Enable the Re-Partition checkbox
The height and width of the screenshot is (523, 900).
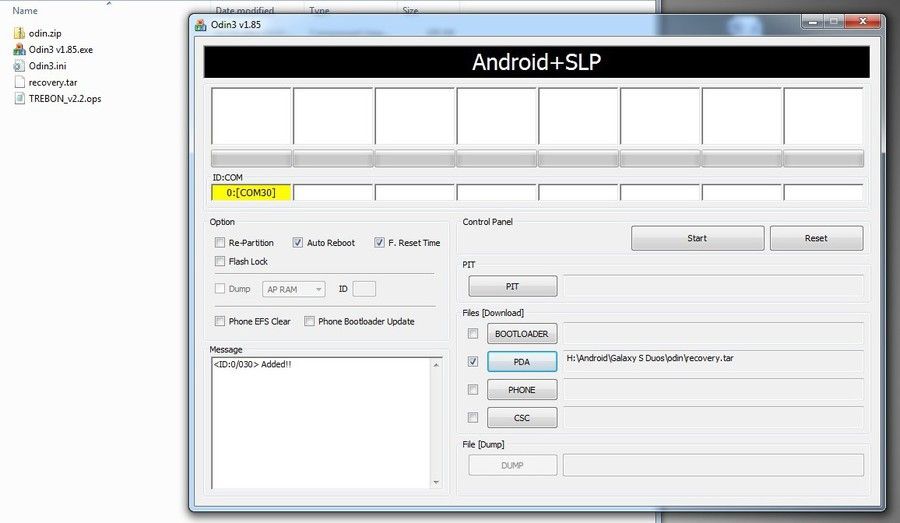219,242
